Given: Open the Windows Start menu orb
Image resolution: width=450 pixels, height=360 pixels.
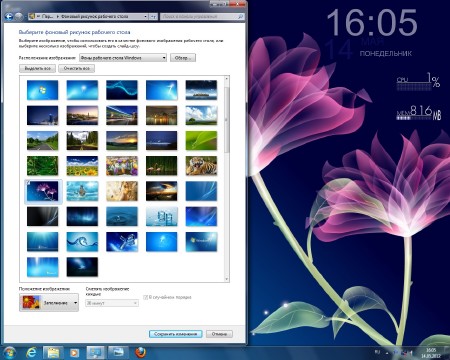Looking at the screenshot, I should [9, 352].
